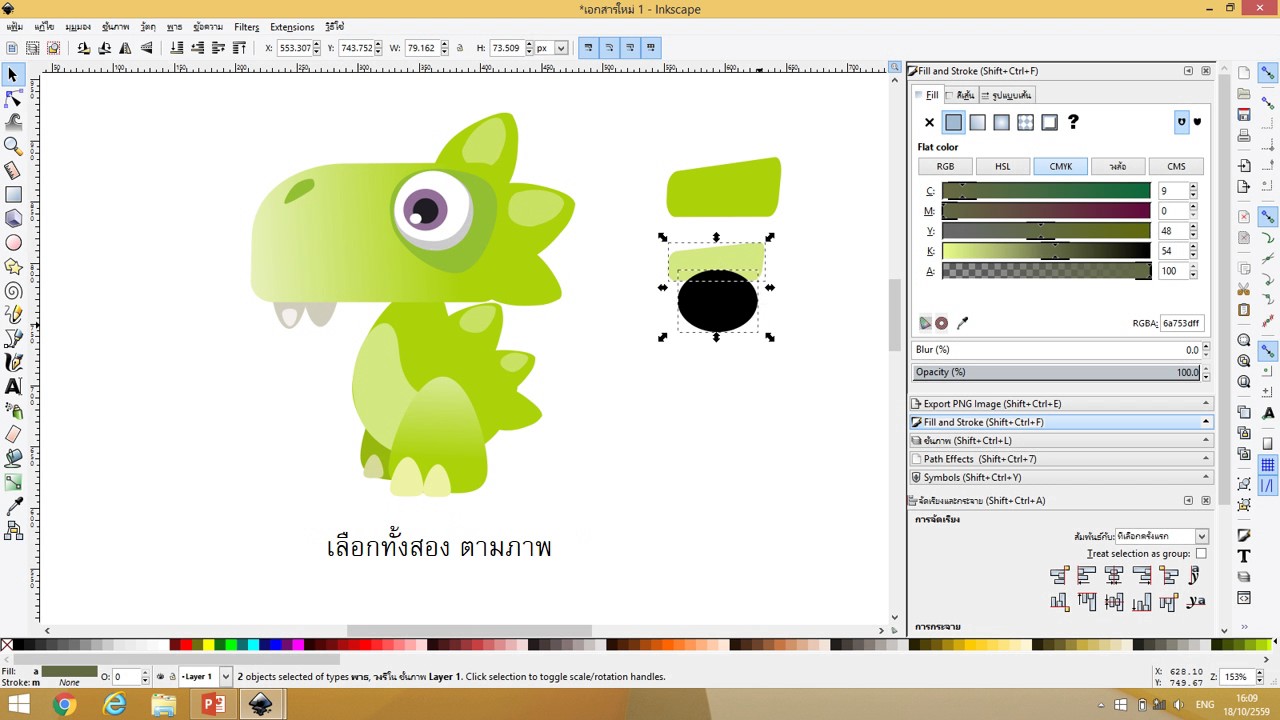Align bottom edges of objects
Viewport: 1280px width, 720px height.
coord(1140,601)
